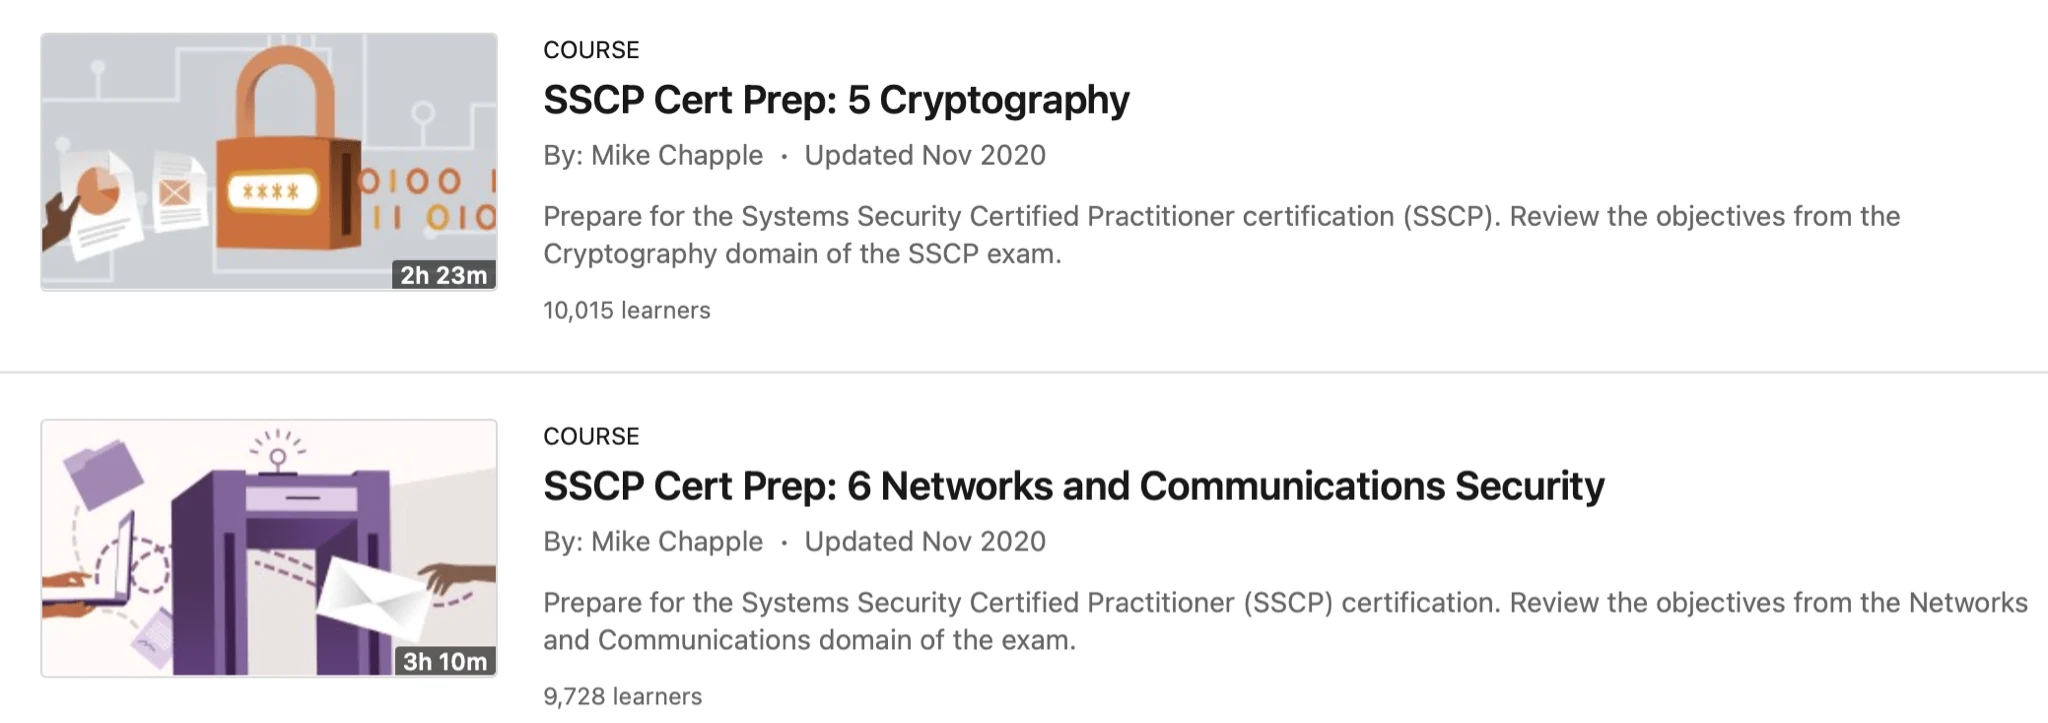This screenshot has width=2048, height=723.
Task: Click the 9,728 learners count
Action: (x=623, y=697)
